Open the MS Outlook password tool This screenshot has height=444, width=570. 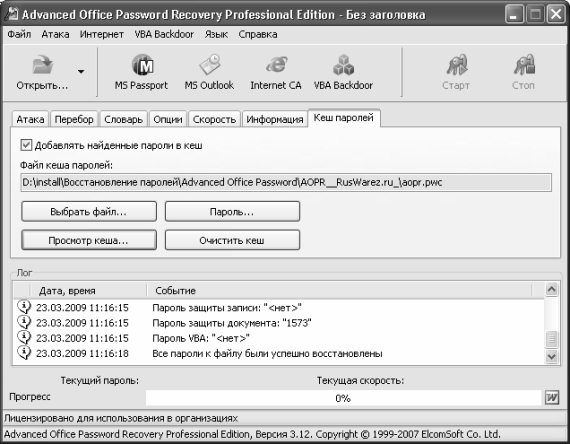point(209,72)
